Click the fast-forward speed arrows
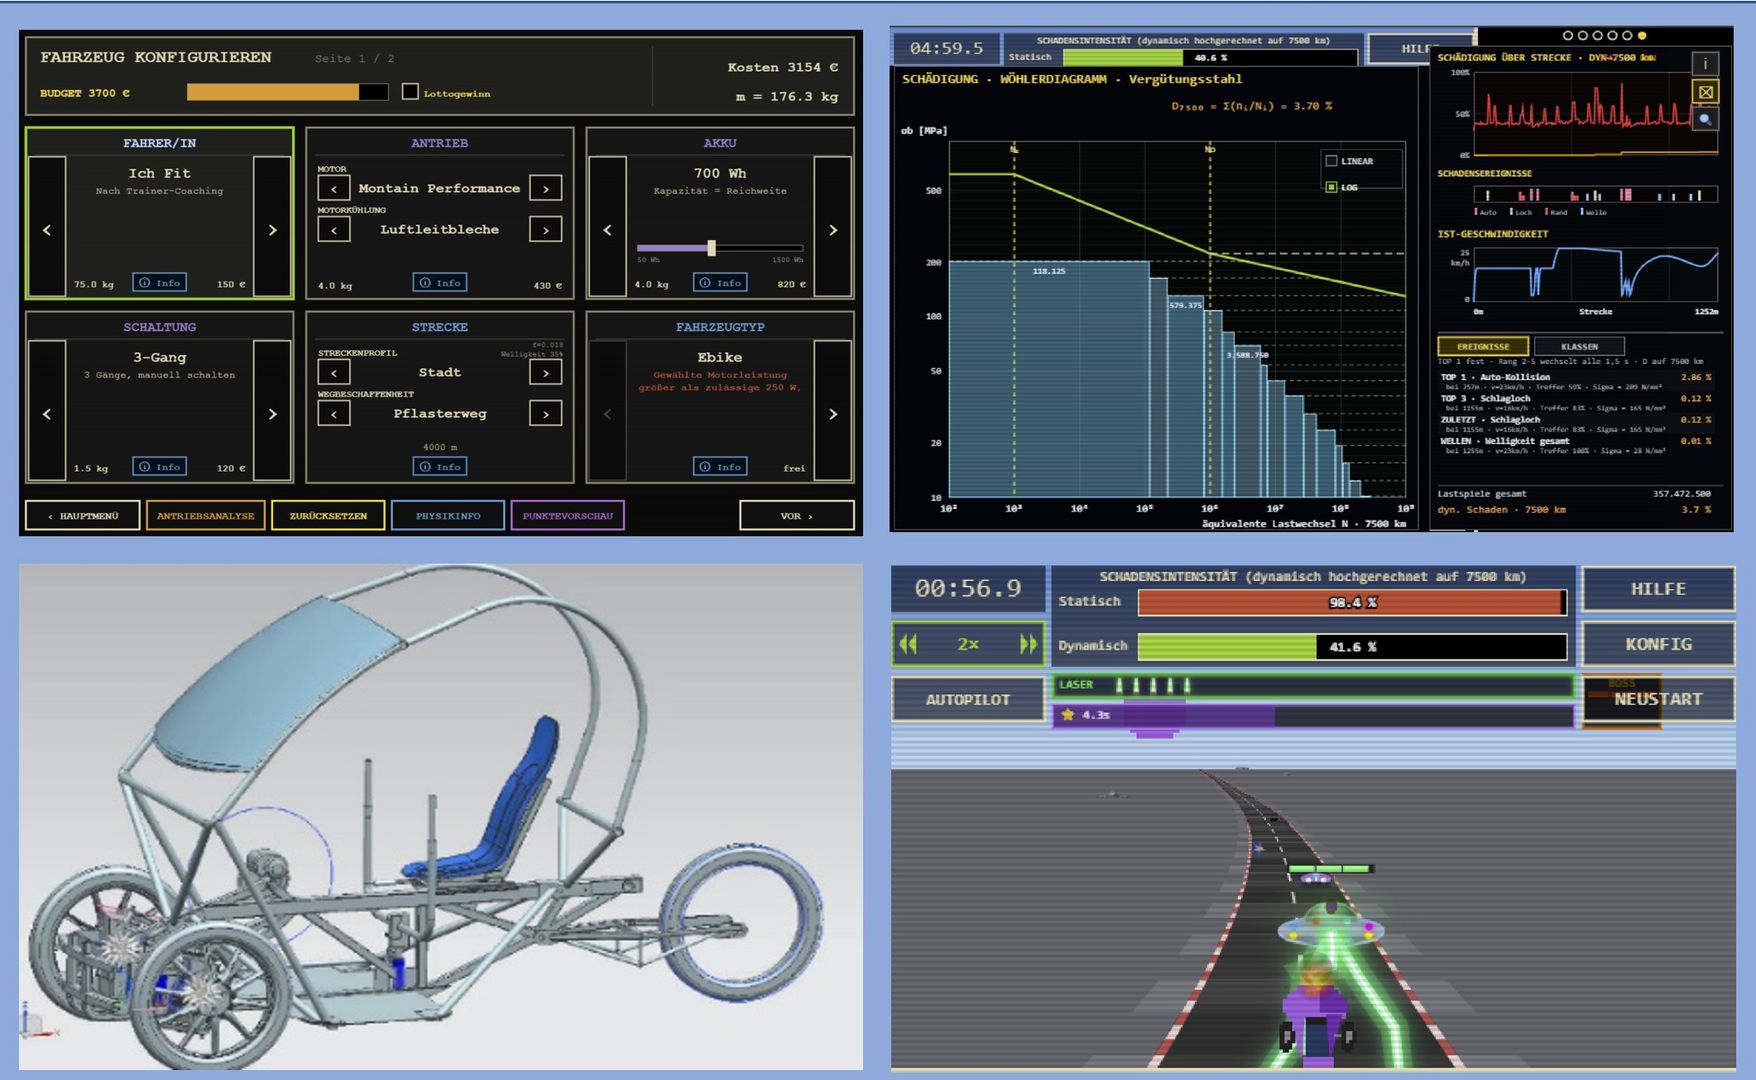This screenshot has height=1080, width=1756. coord(1028,644)
